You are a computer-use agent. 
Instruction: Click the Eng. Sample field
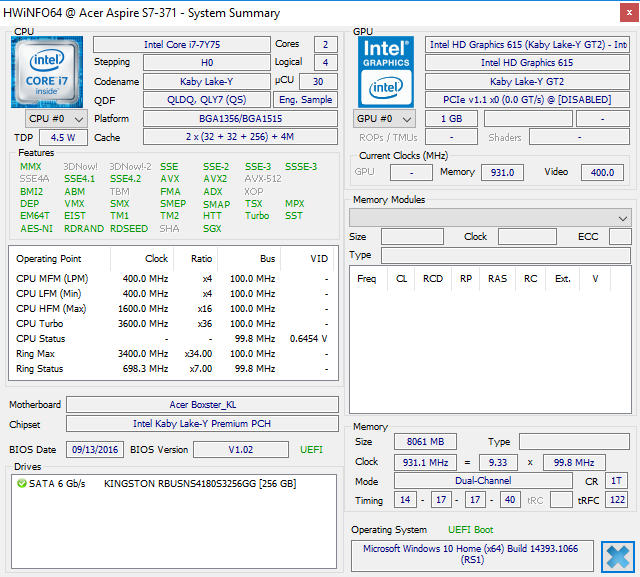point(306,100)
